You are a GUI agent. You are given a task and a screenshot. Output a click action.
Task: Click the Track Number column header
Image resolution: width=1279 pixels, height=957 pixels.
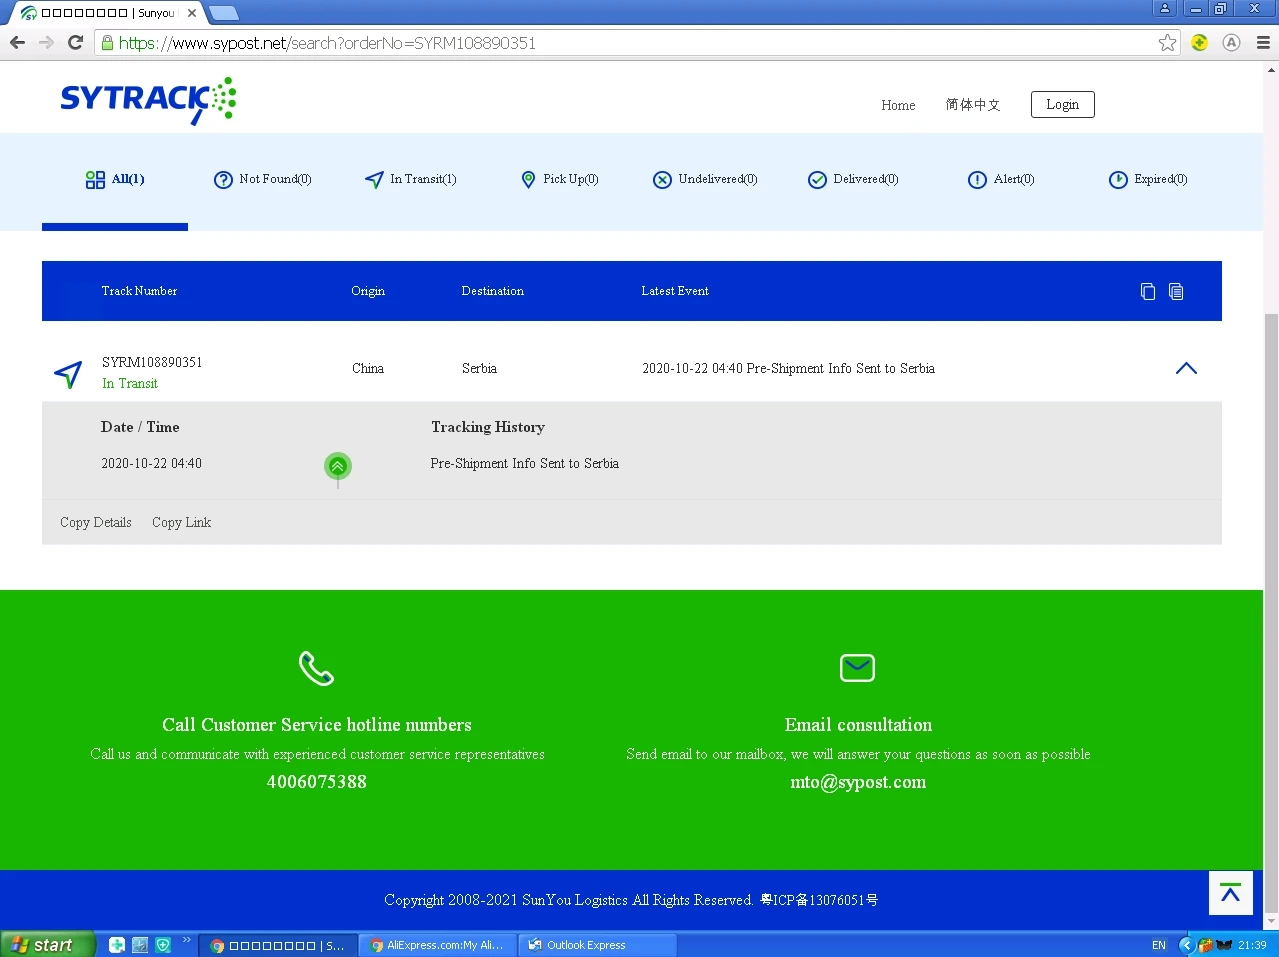point(139,291)
